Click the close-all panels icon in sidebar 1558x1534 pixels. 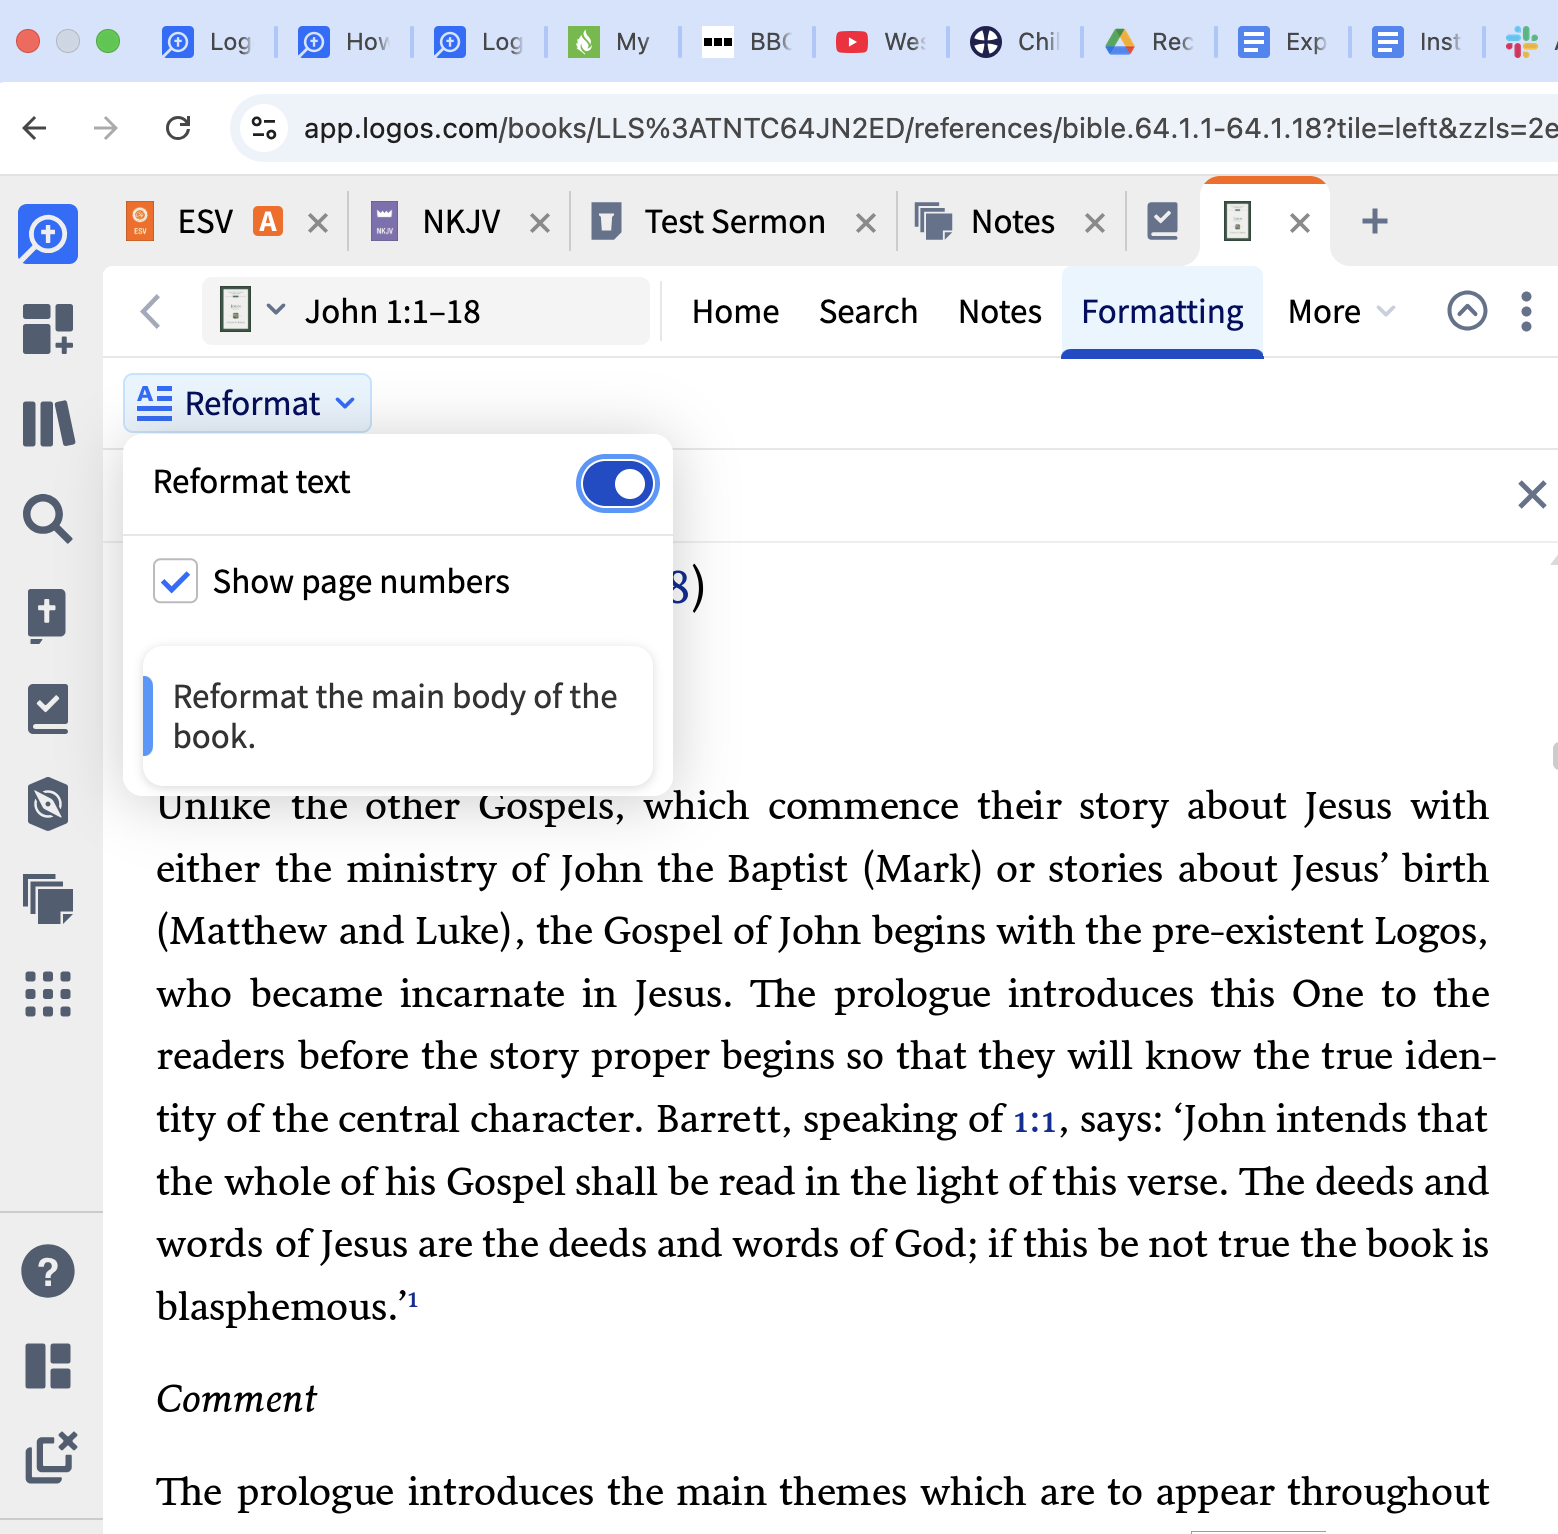[x=51, y=1457]
